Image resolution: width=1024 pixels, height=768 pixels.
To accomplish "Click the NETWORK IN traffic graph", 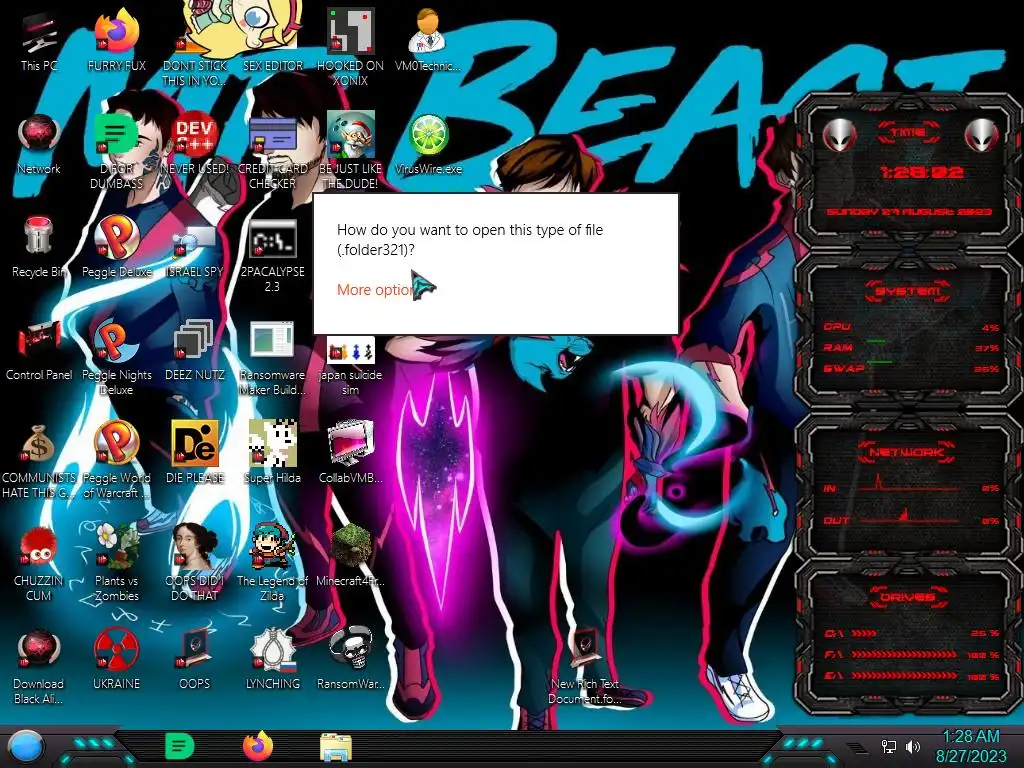I will coord(911,484).
